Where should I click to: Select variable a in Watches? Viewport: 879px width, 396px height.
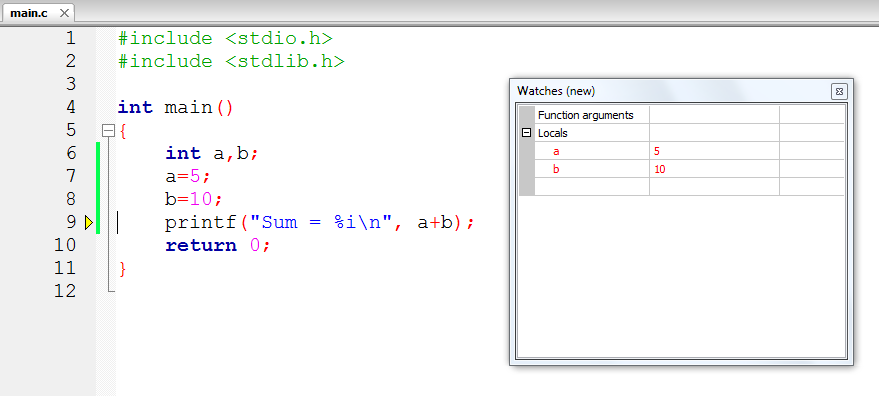(x=556, y=151)
